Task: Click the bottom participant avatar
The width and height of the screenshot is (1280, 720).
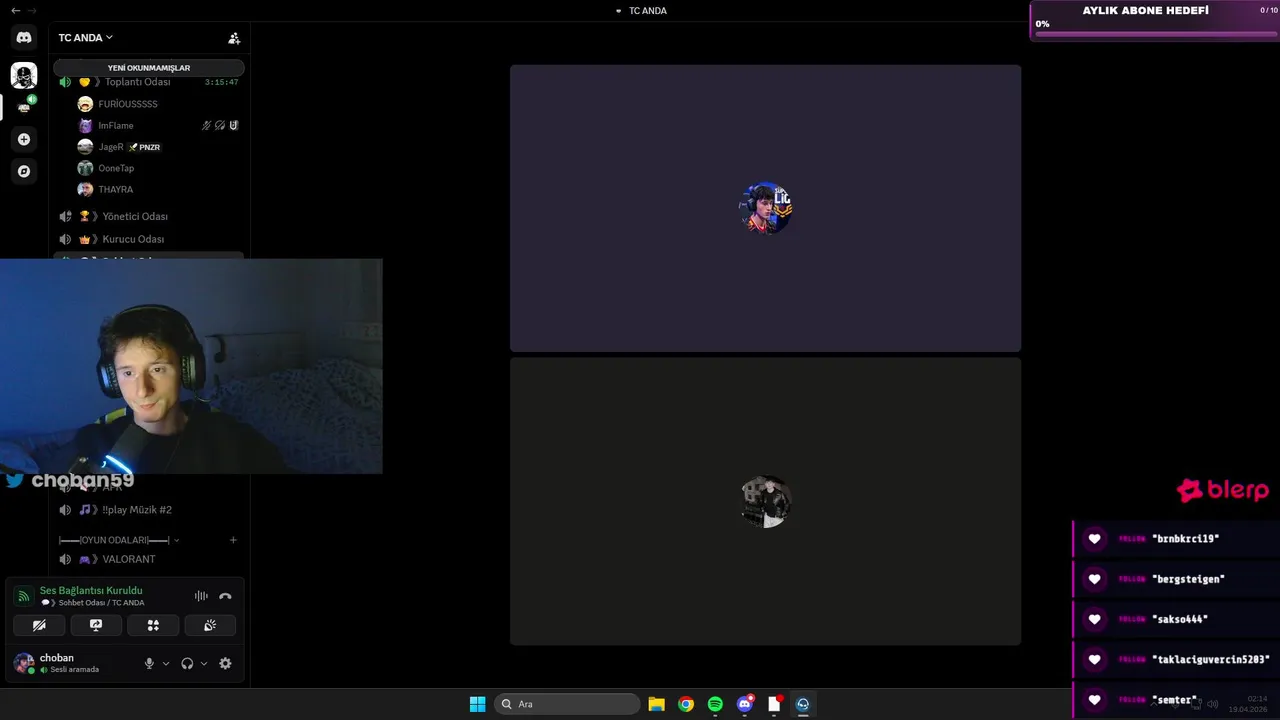Action: [765, 501]
